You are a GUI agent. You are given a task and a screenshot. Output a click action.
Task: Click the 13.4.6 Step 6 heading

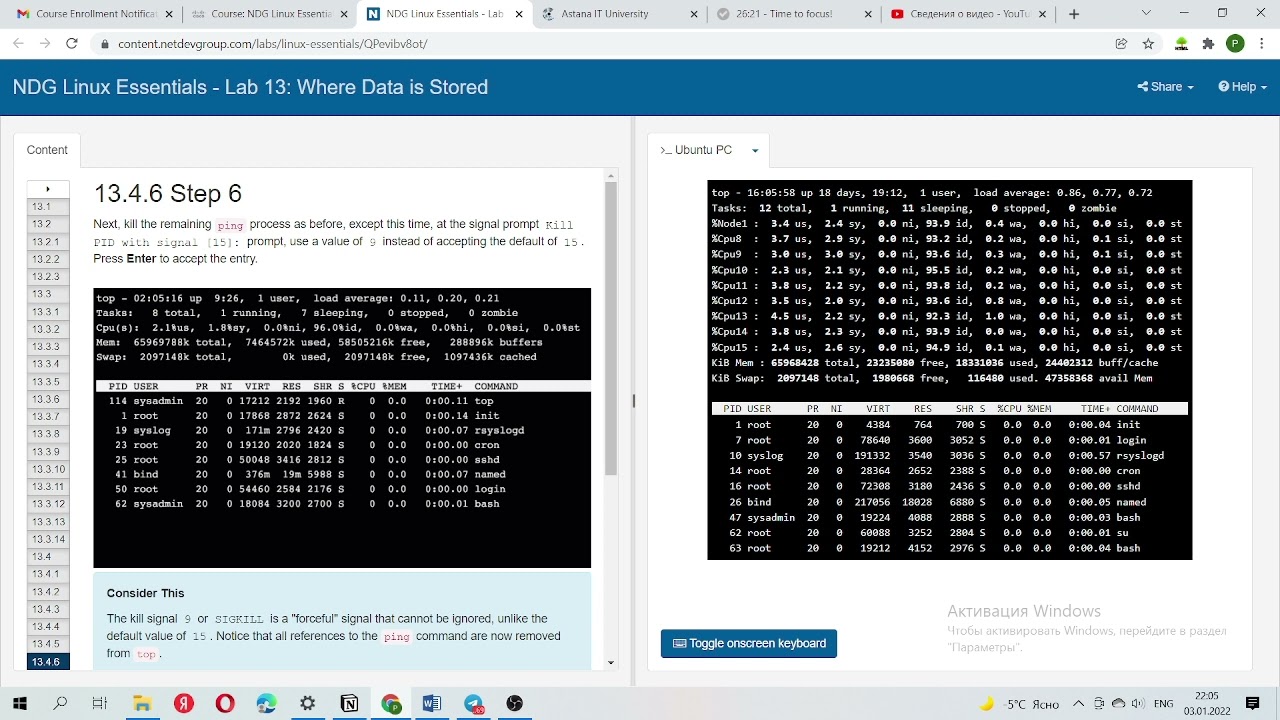coord(168,194)
